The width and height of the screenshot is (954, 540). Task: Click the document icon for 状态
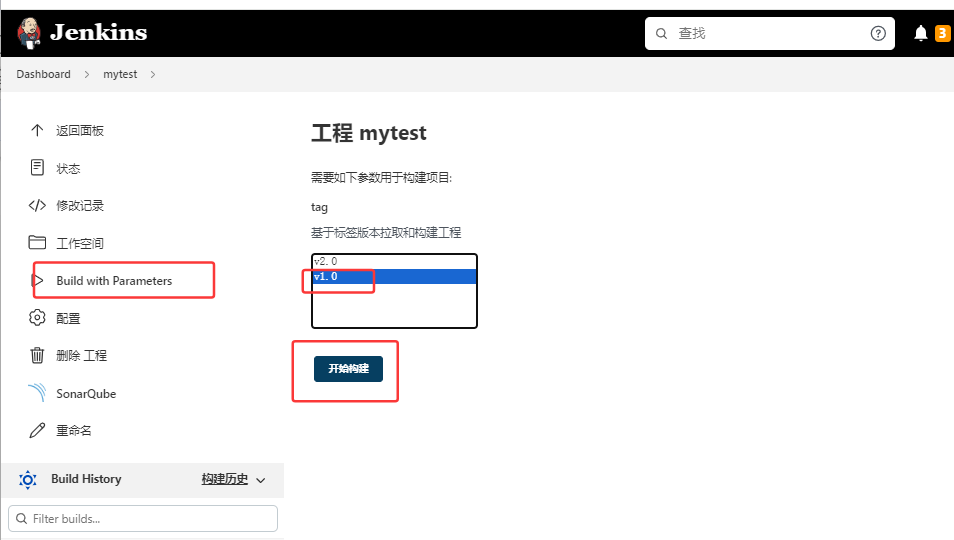pos(37,167)
